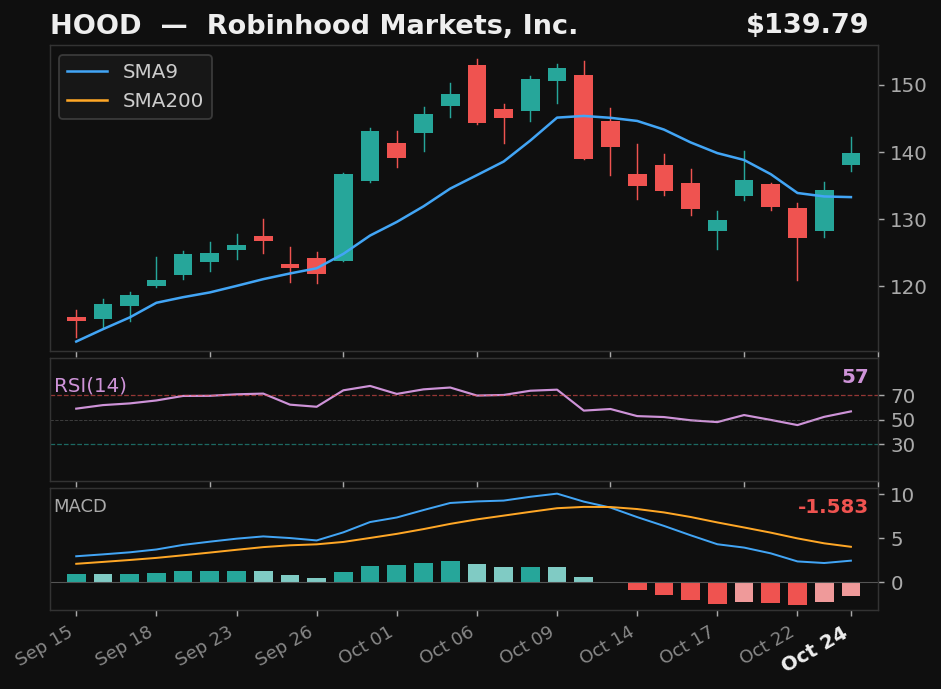
Task: Click the 5 tick on MACD axis
Action: click(x=897, y=539)
